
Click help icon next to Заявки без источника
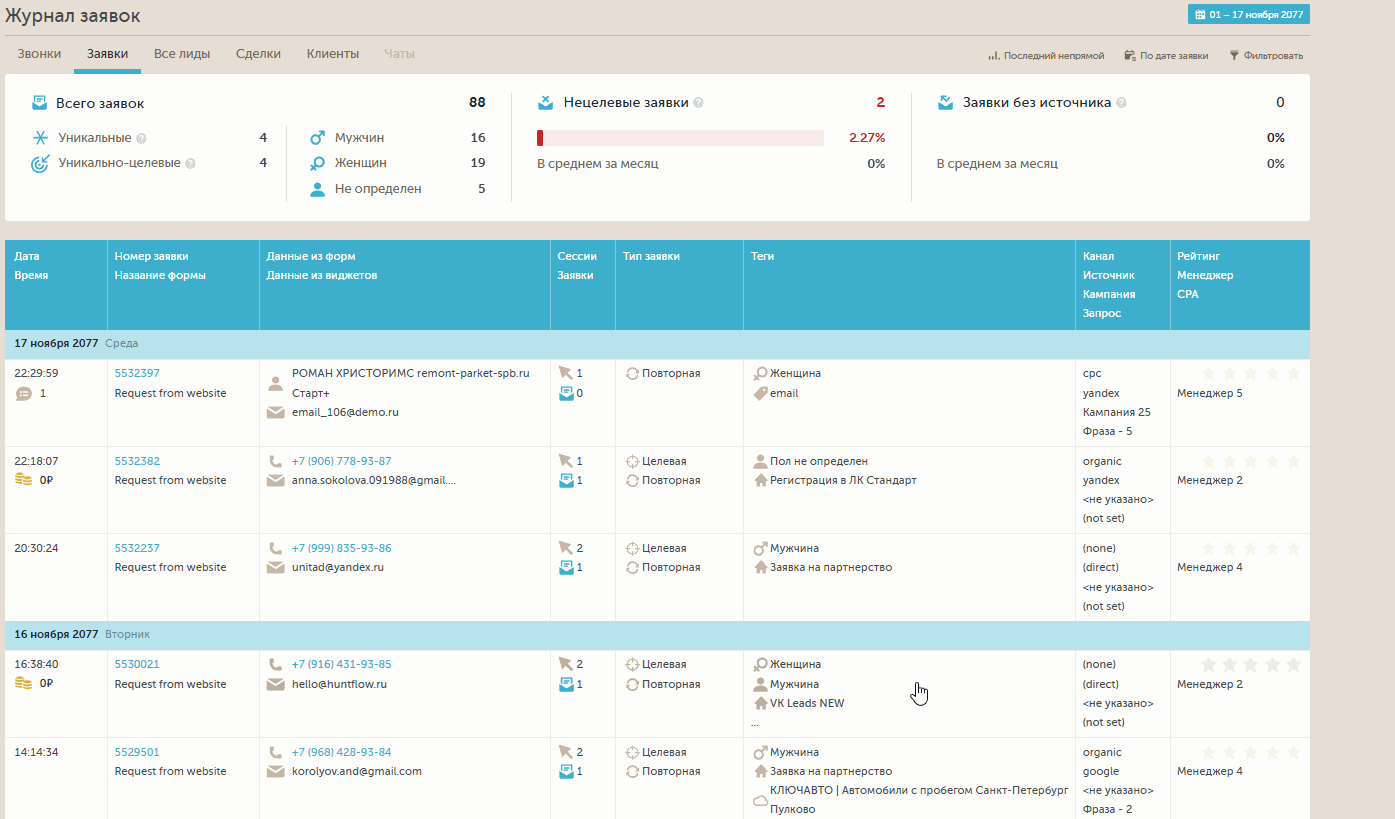[x=1121, y=103]
